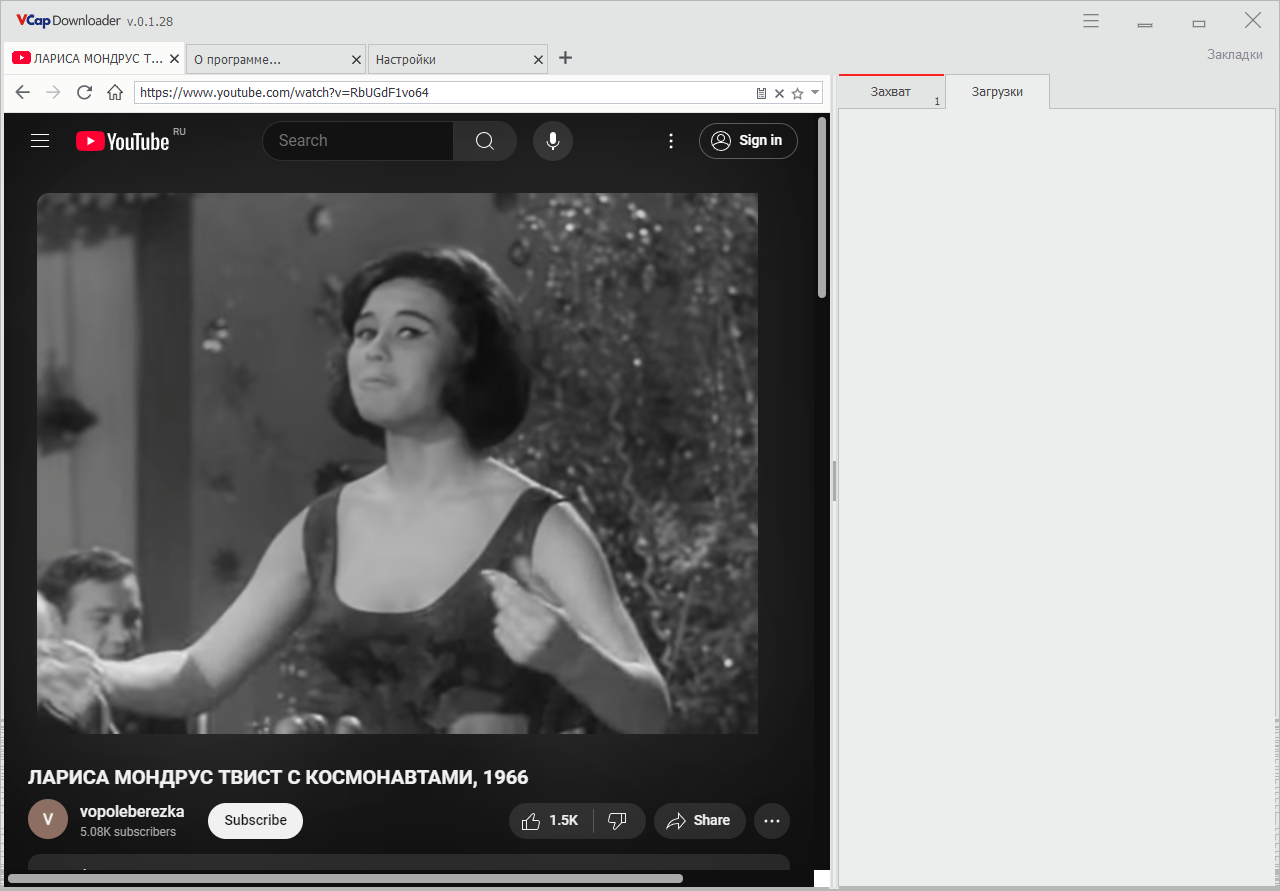Open the home page via house icon

[115, 92]
